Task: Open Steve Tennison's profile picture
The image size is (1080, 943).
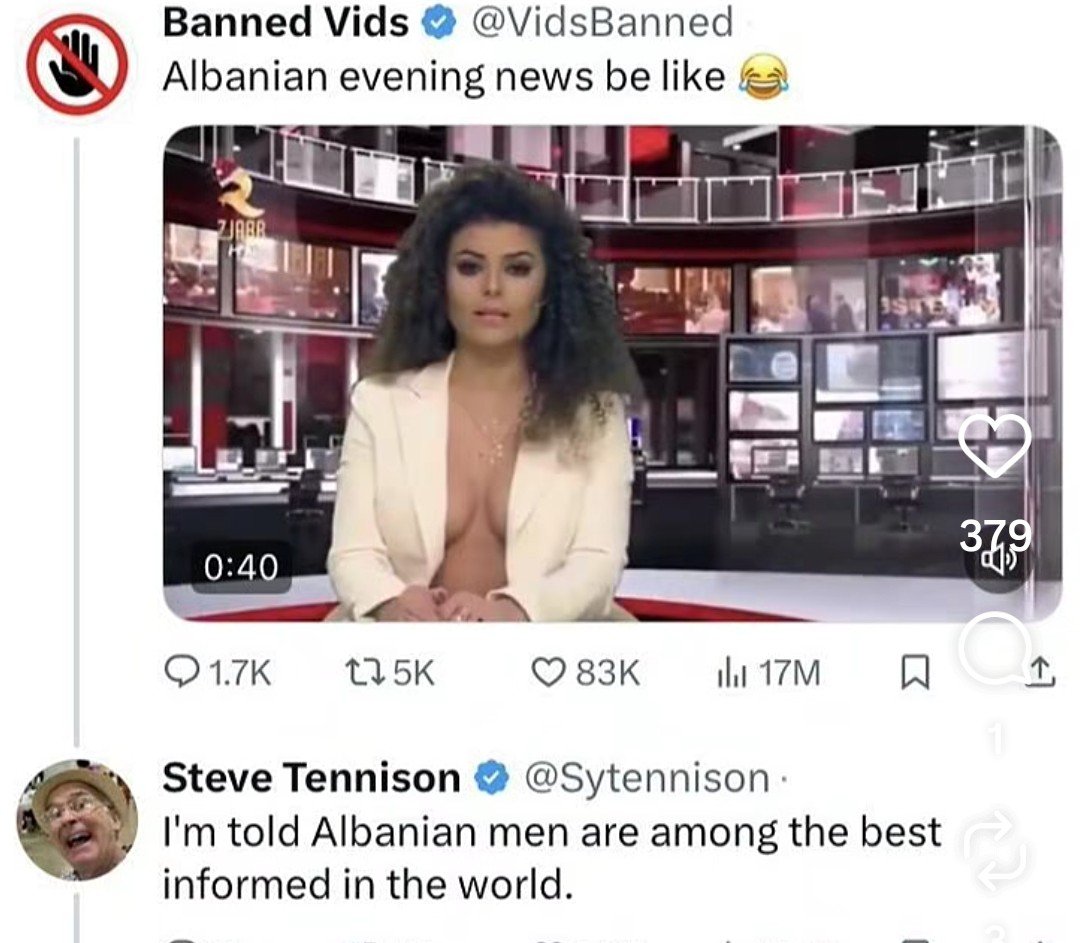Action: click(77, 820)
